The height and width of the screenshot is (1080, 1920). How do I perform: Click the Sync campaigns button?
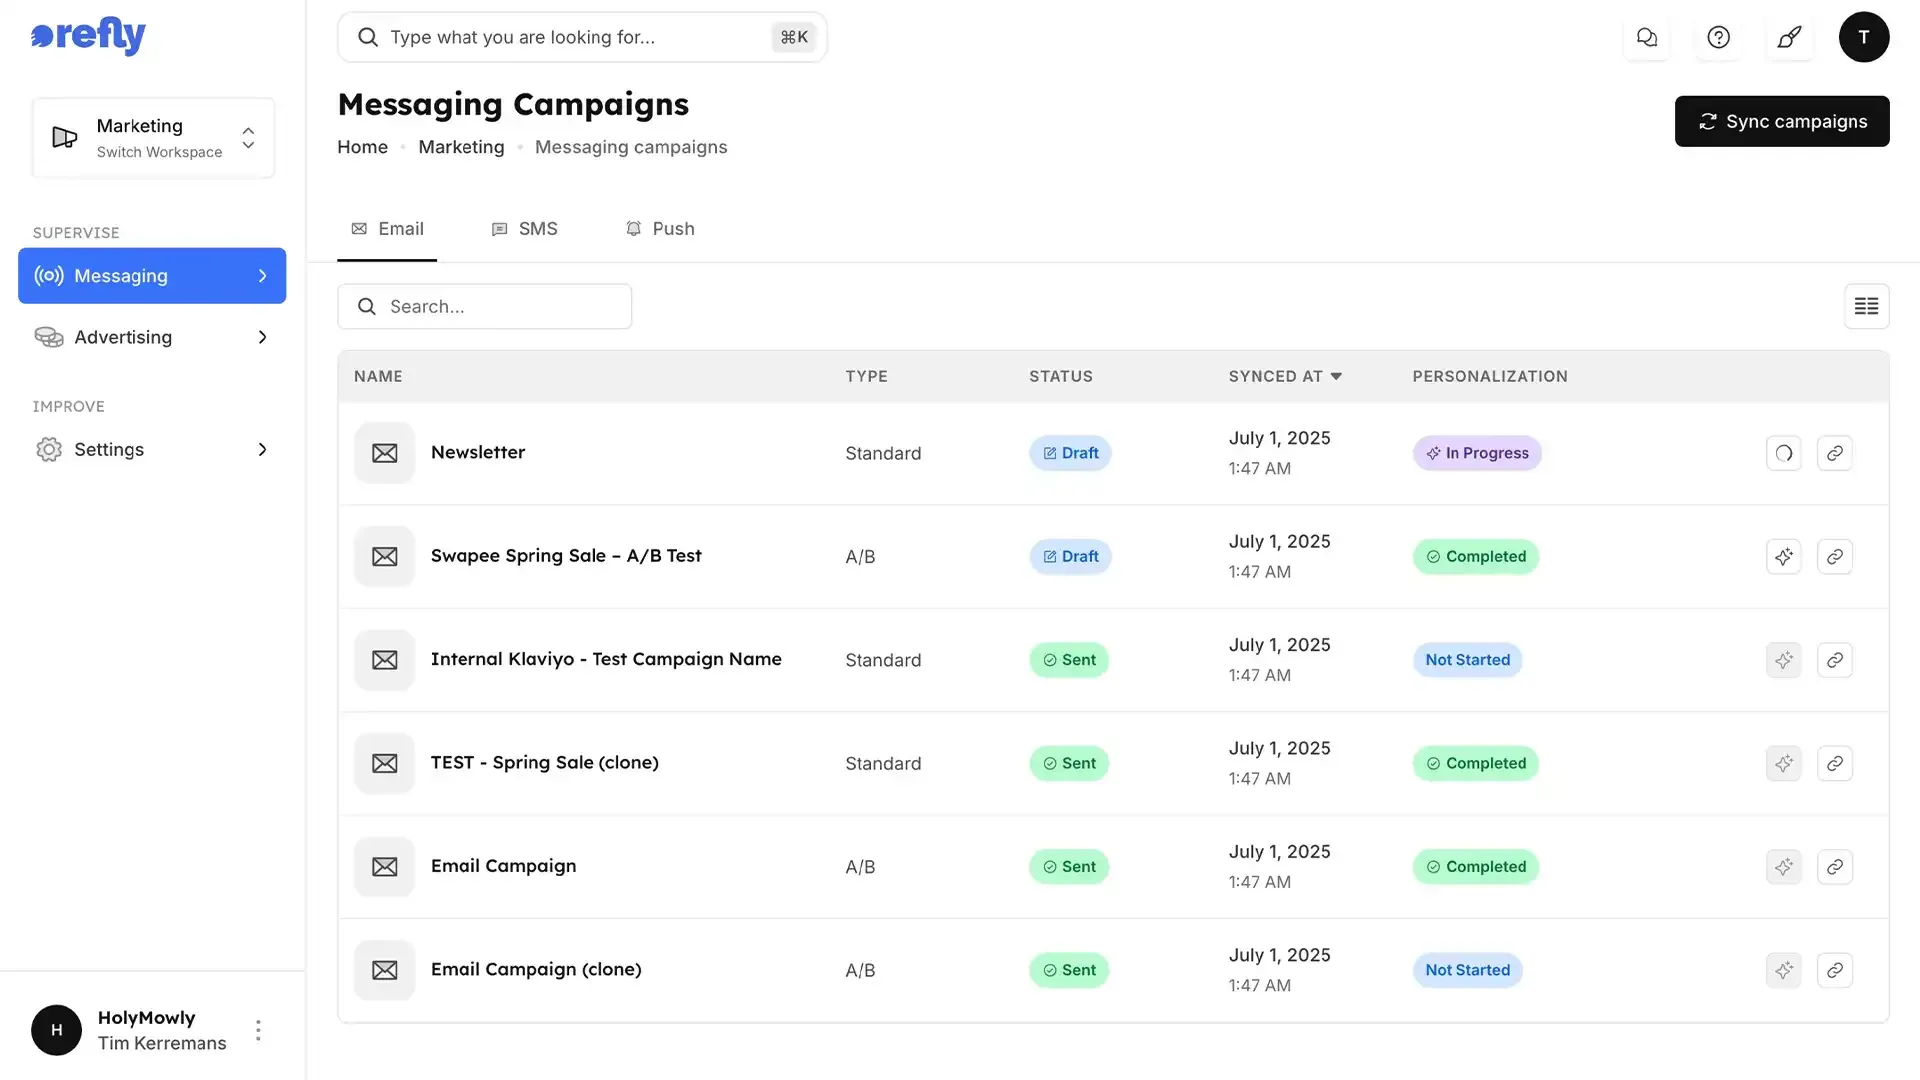coord(1782,121)
